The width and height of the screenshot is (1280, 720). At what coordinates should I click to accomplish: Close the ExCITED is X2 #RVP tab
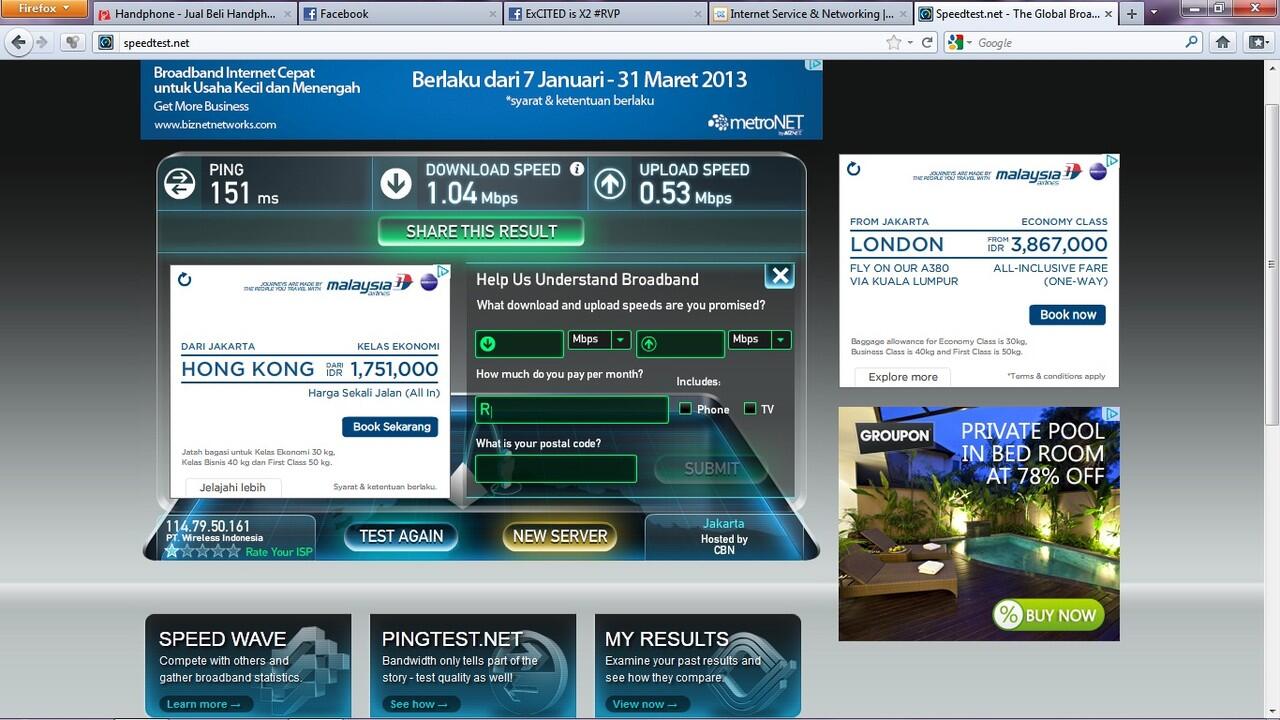[x=697, y=14]
